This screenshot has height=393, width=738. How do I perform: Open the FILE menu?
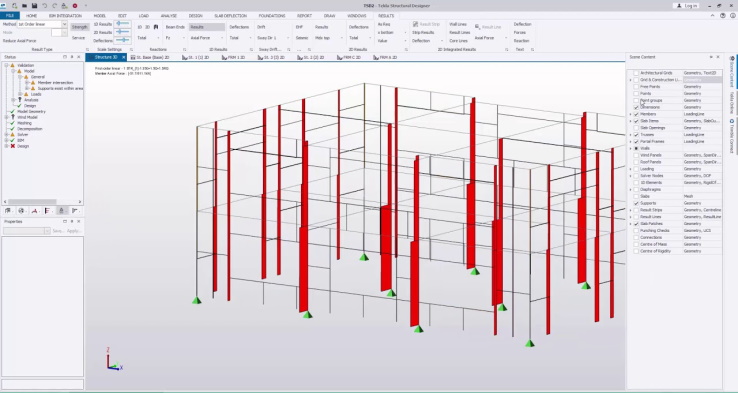(10, 16)
